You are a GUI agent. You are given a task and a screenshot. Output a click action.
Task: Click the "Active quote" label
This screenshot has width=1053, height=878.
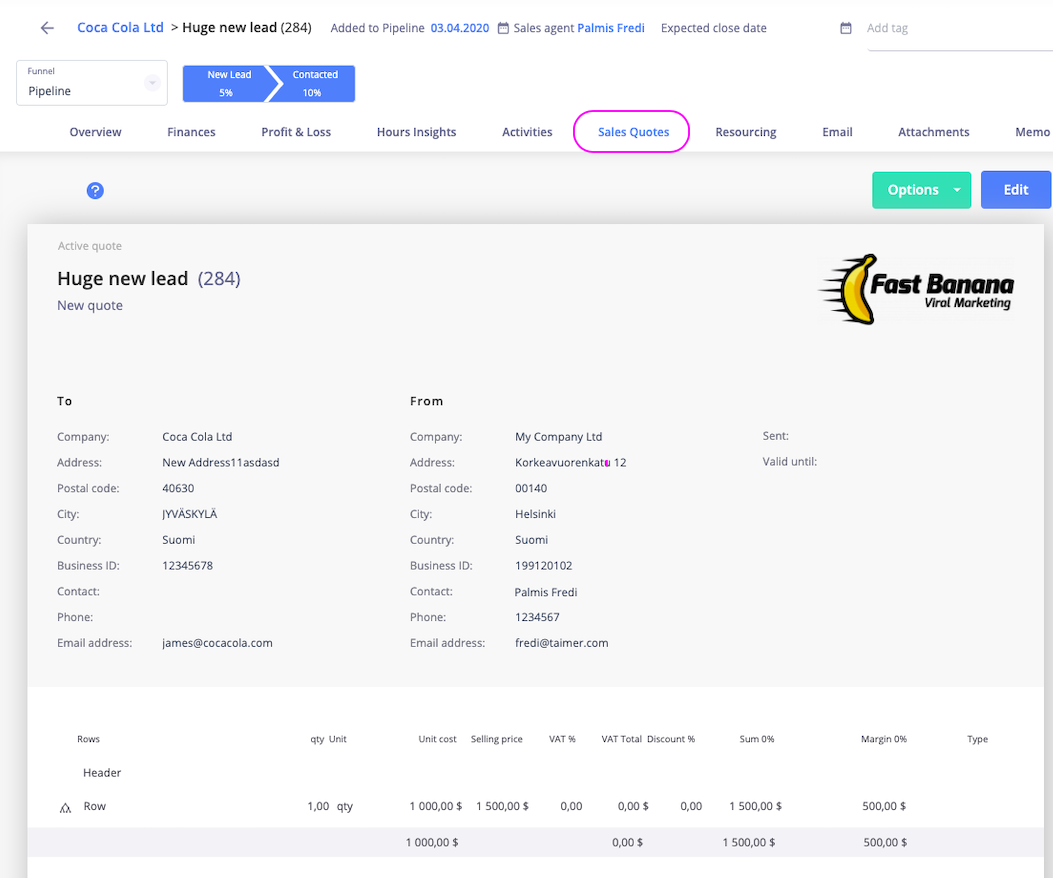(x=90, y=246)
